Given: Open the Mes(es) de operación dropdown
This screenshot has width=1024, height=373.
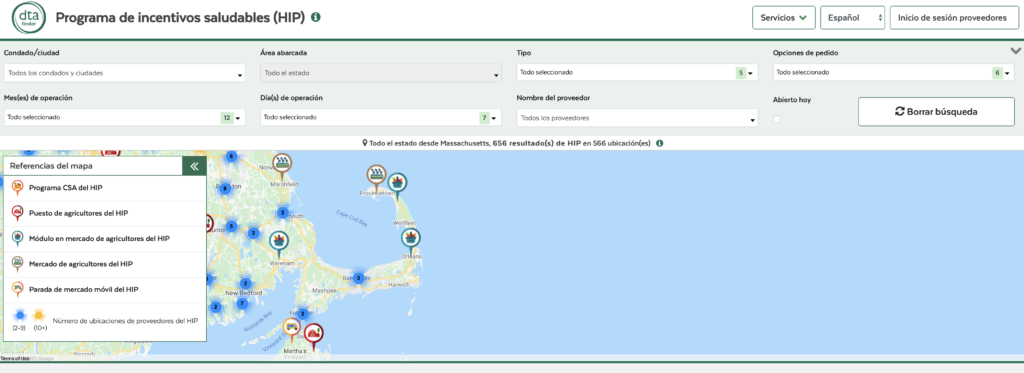Looking at the screenshot, I should [x=125, y=118].
